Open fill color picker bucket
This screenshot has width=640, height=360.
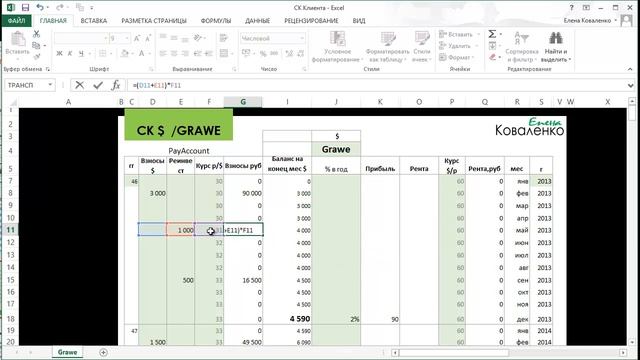tap(124, 53)
